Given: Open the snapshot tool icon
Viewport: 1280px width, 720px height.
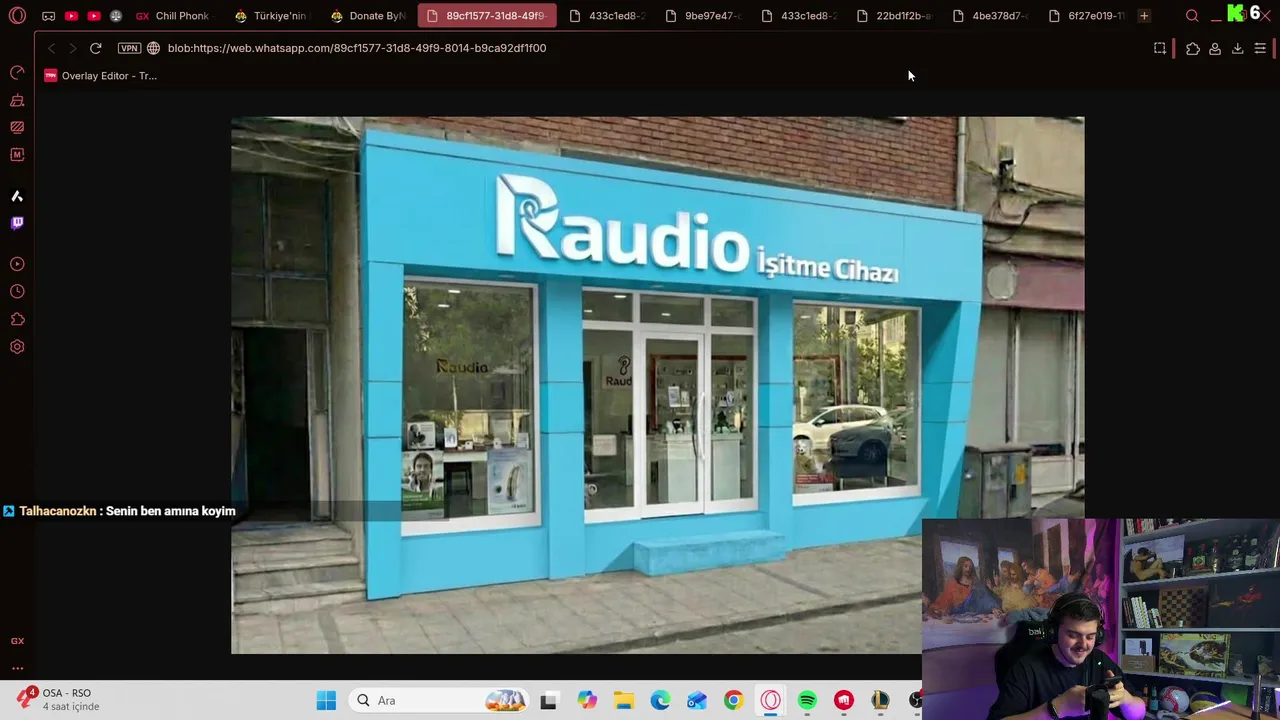Looking at the screenshot, I should click(x=1160, y=48).
